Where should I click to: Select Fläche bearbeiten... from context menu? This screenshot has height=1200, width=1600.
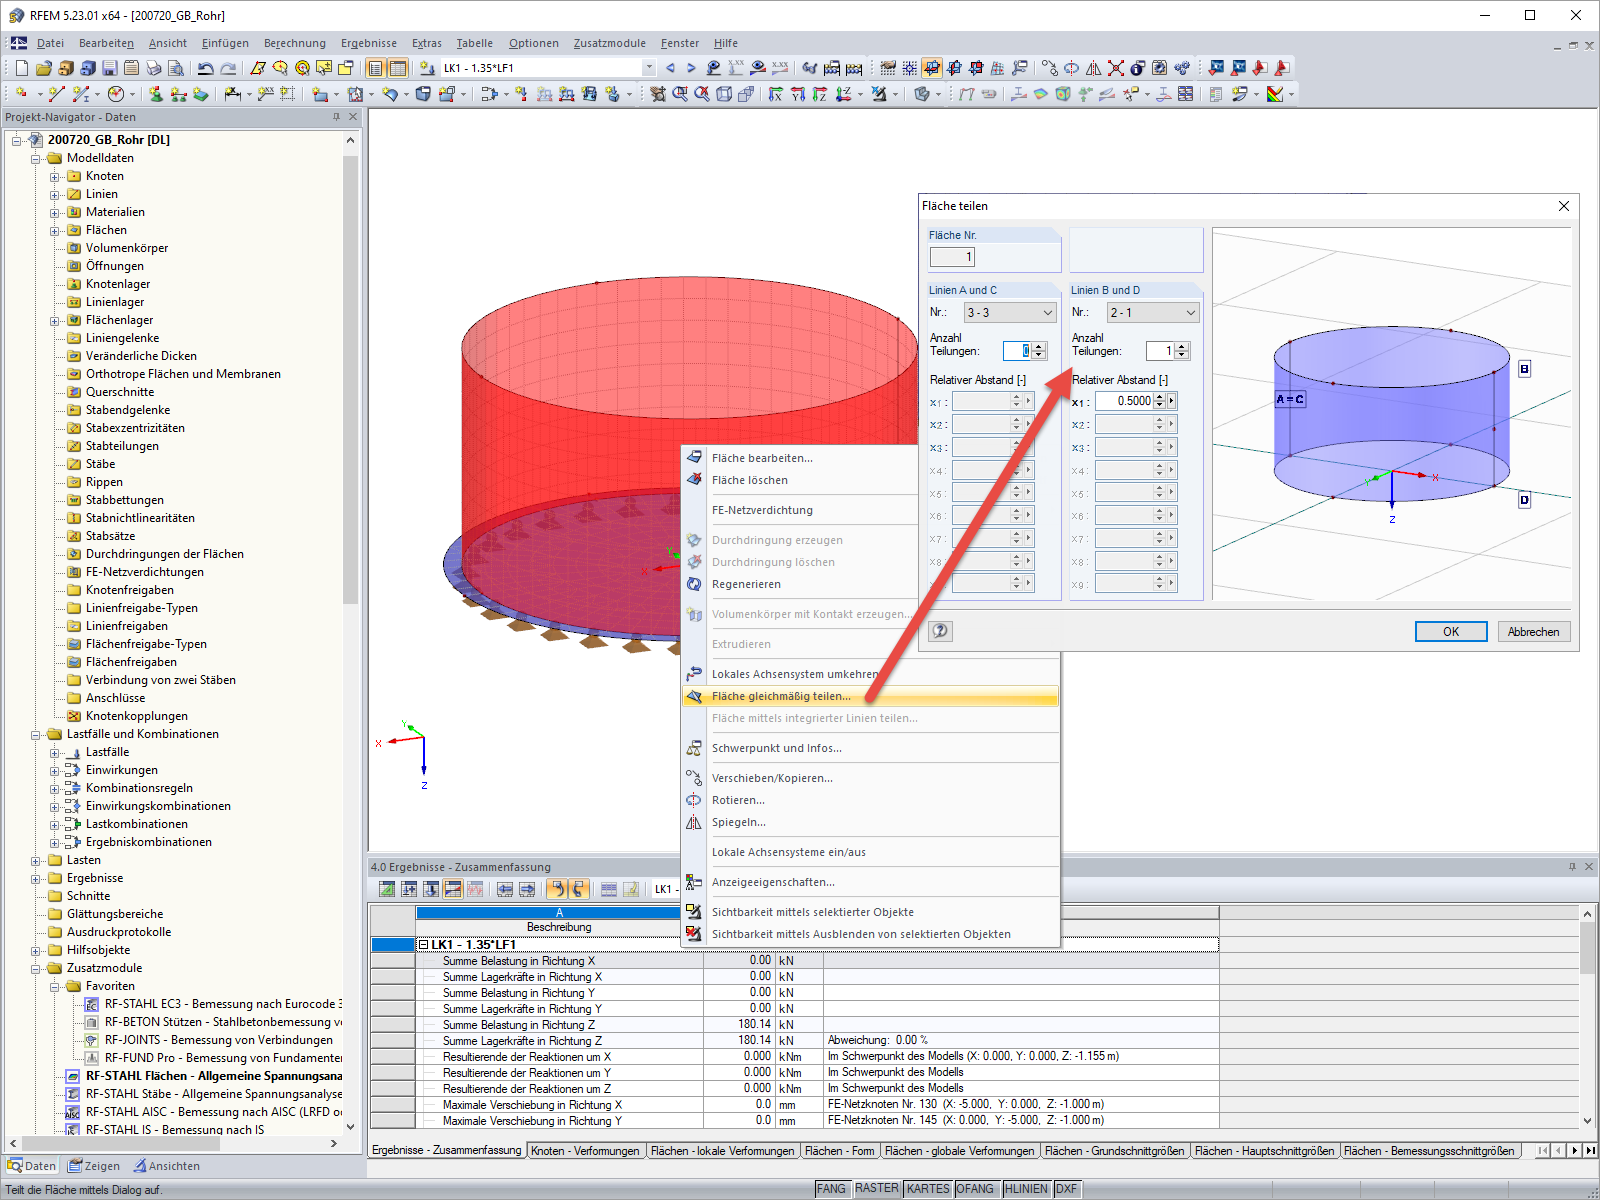[x=762, y=458]
